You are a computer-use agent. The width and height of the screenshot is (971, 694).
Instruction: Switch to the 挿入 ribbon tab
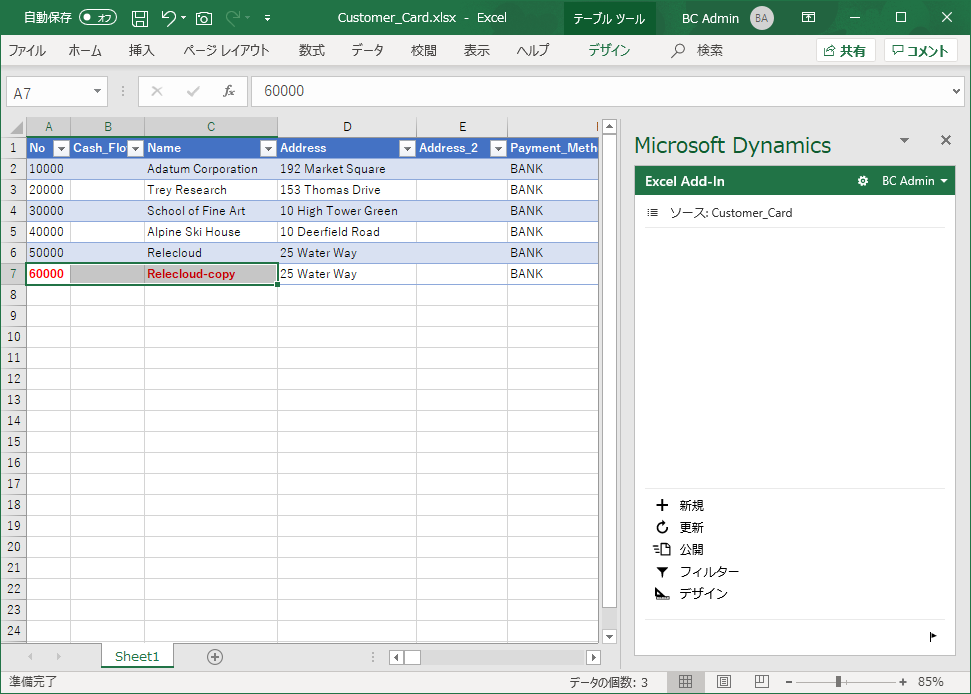coord(141,51)
